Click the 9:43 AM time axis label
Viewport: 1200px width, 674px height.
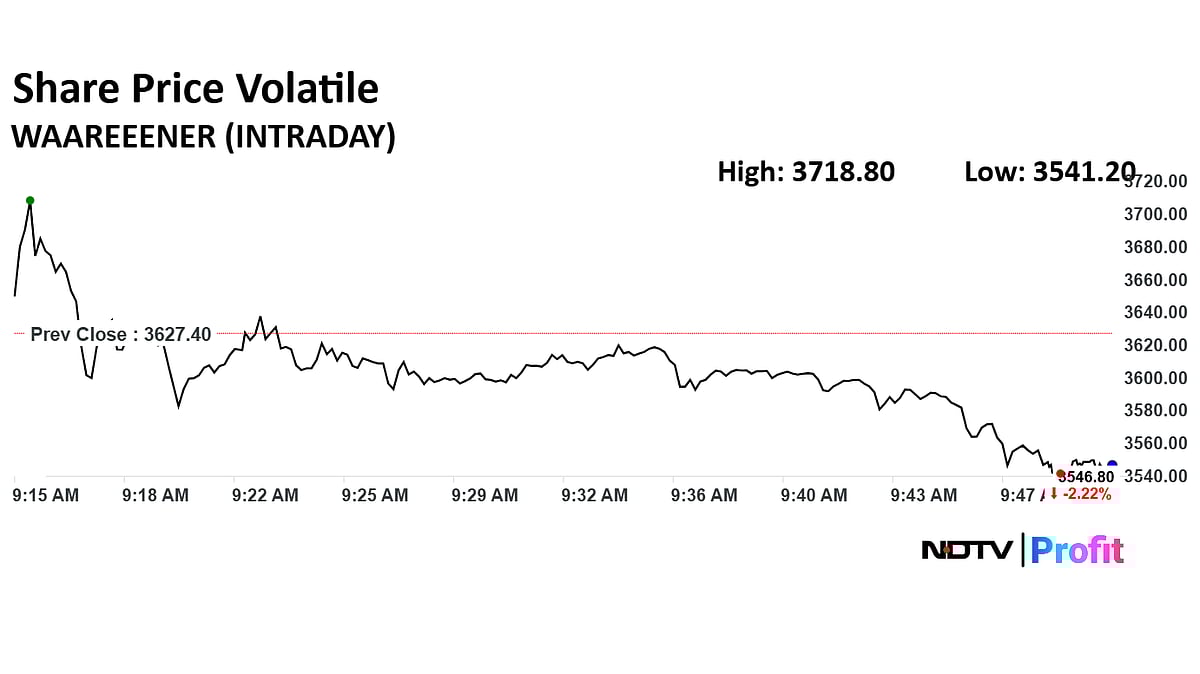tap(923, 494)
